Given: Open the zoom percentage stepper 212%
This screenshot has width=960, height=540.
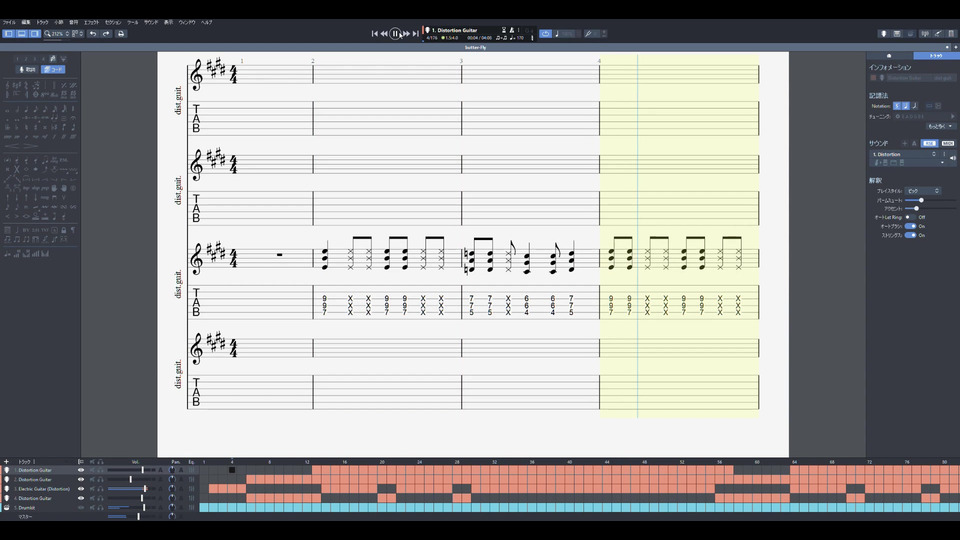Looking at the screenshot, I should coord(67,34).
